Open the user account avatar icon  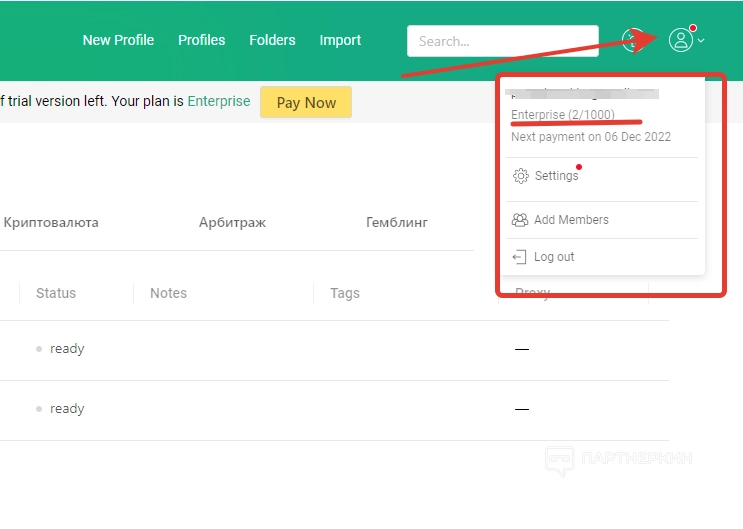[681, 40]
